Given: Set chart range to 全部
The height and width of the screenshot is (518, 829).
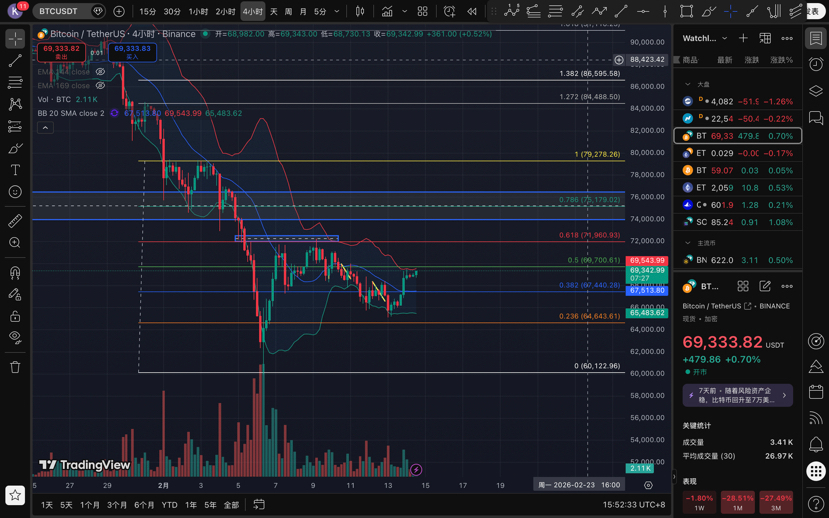Looking at the screenshot, I should 231,505.
